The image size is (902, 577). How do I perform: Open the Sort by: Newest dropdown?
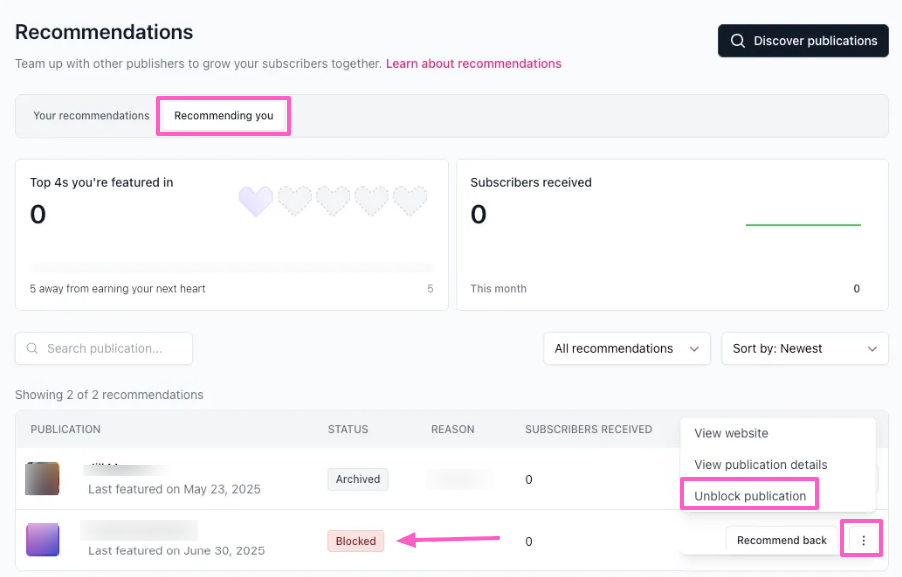(x=804, y=349)
